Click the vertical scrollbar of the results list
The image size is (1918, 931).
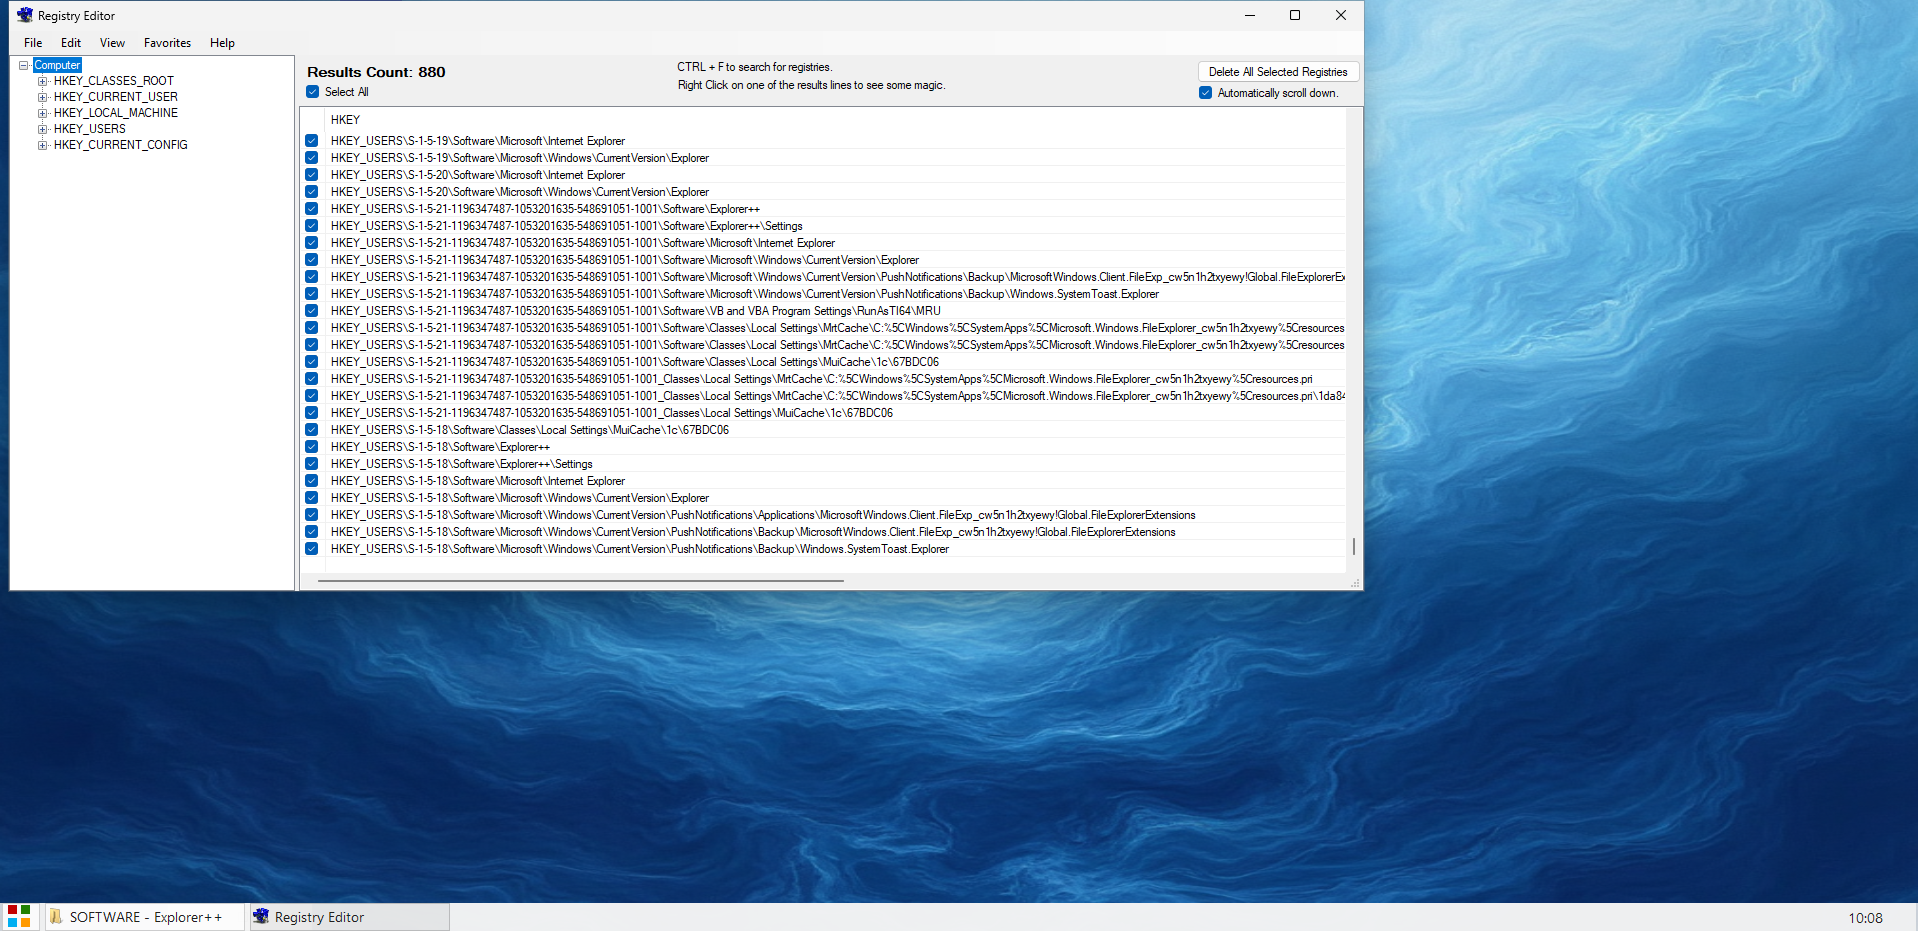(x=1352, y=546)
